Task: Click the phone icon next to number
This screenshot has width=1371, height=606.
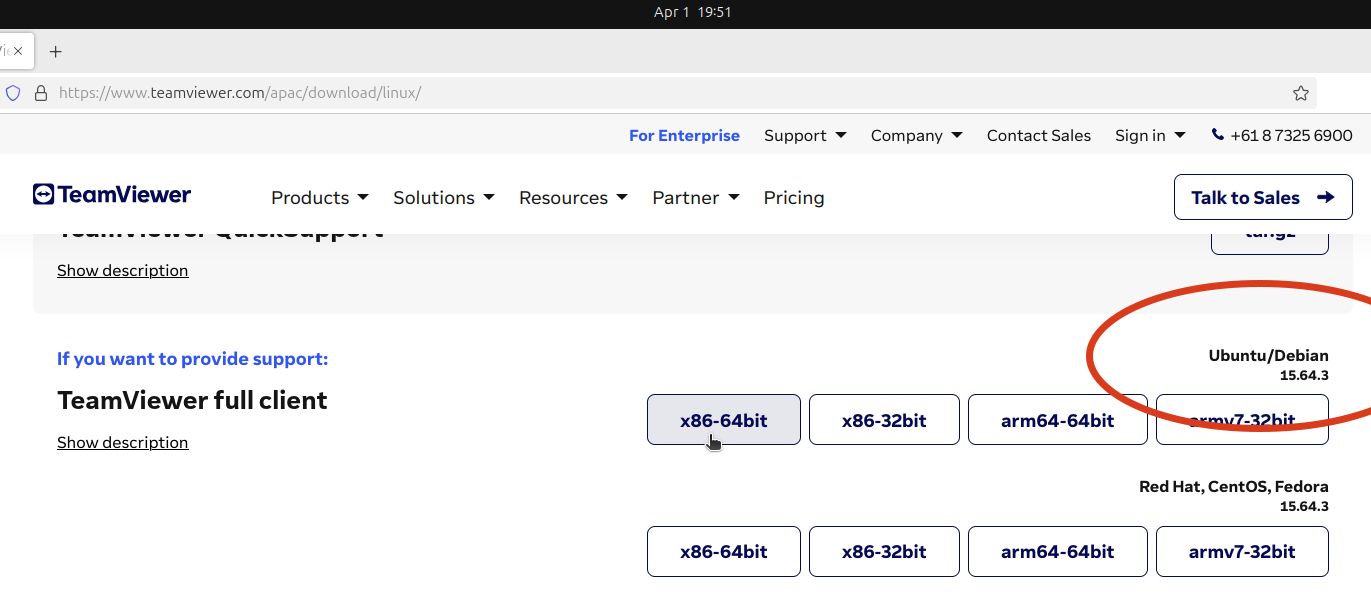Action: click(x=1217, y=134)
